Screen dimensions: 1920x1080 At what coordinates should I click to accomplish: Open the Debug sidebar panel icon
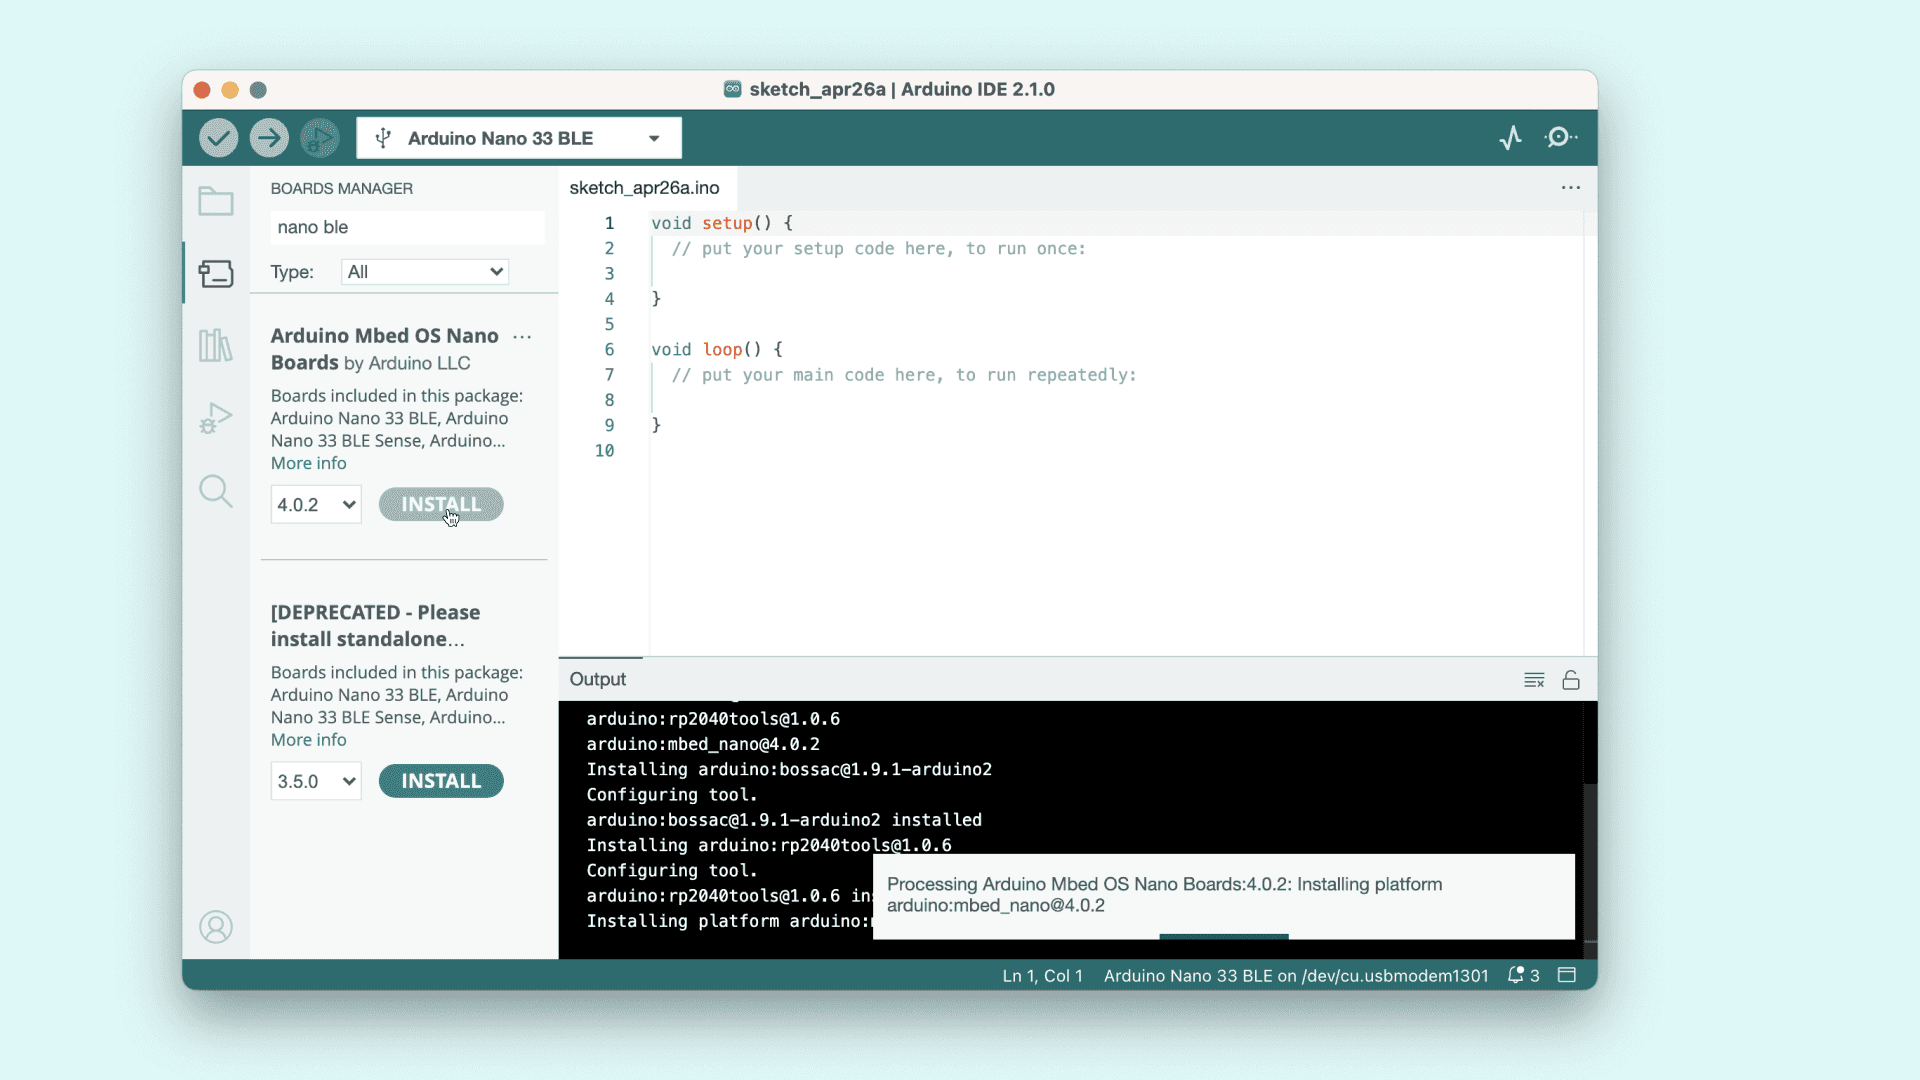click(x=216, y=418)
